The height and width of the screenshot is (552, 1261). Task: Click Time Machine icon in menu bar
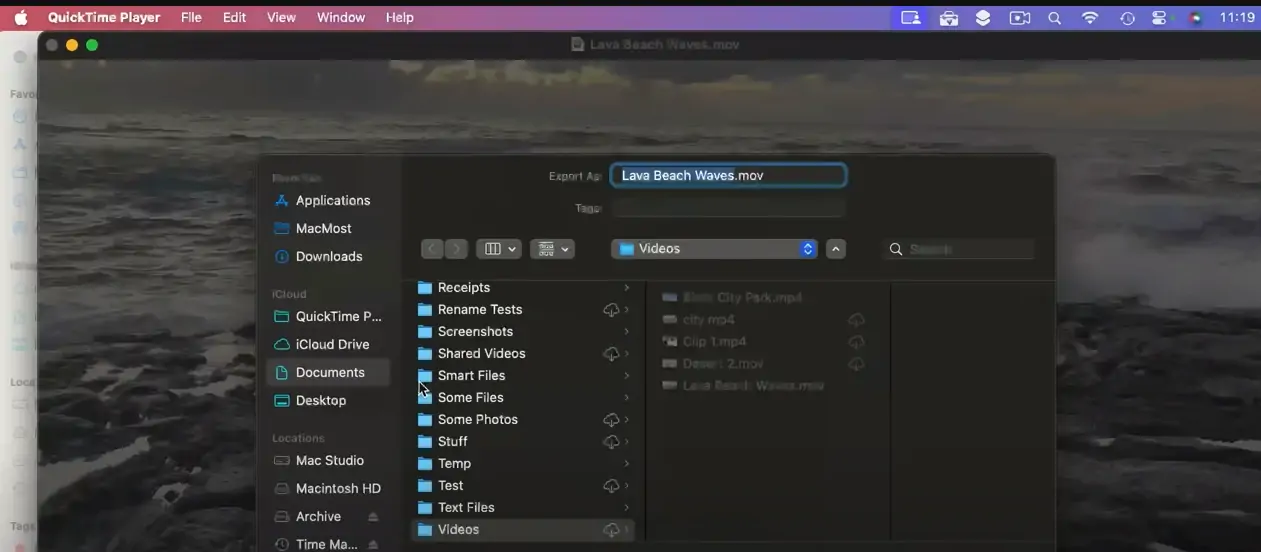click(x=1127, y=18)
